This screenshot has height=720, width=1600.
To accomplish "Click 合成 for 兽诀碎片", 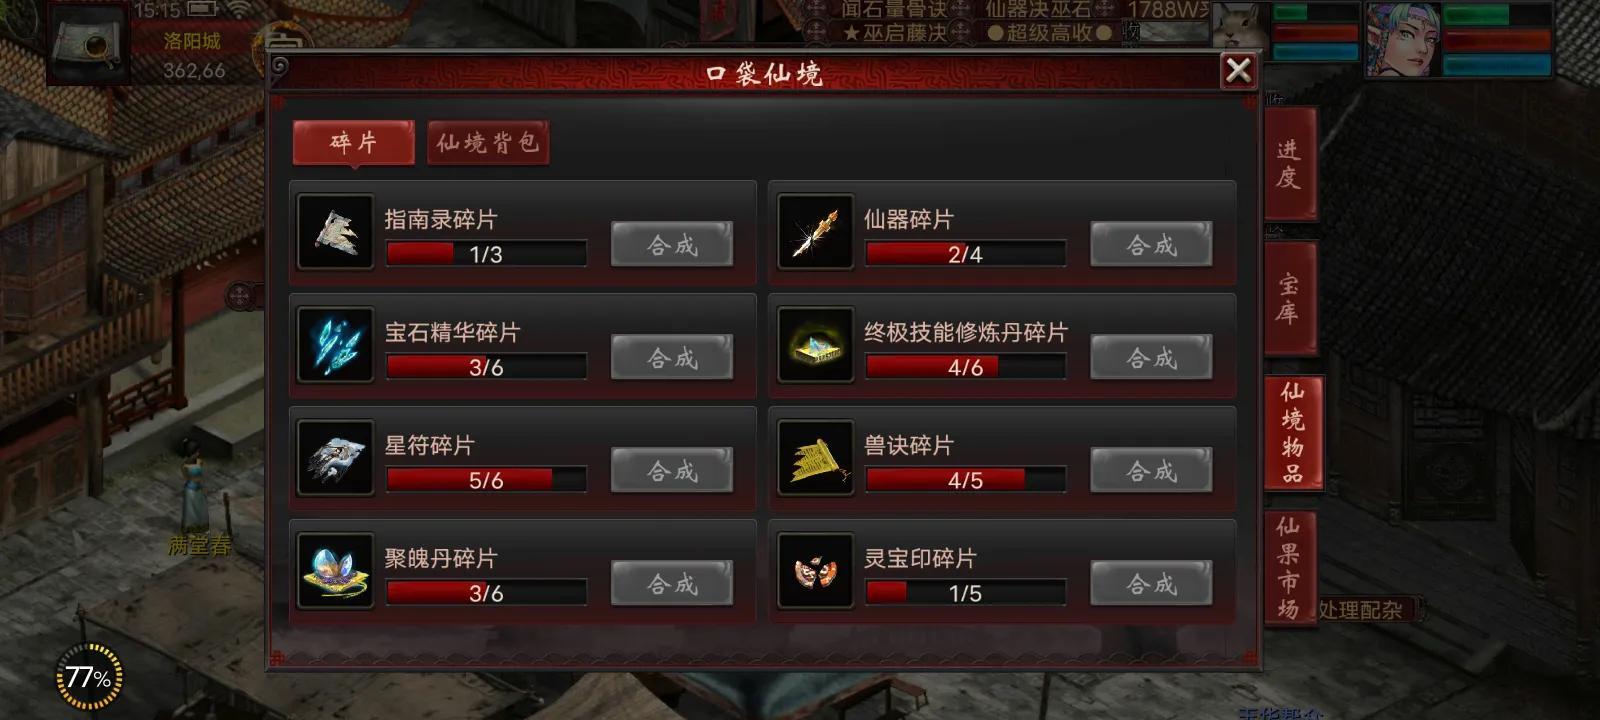I will tap(1151, 470).
